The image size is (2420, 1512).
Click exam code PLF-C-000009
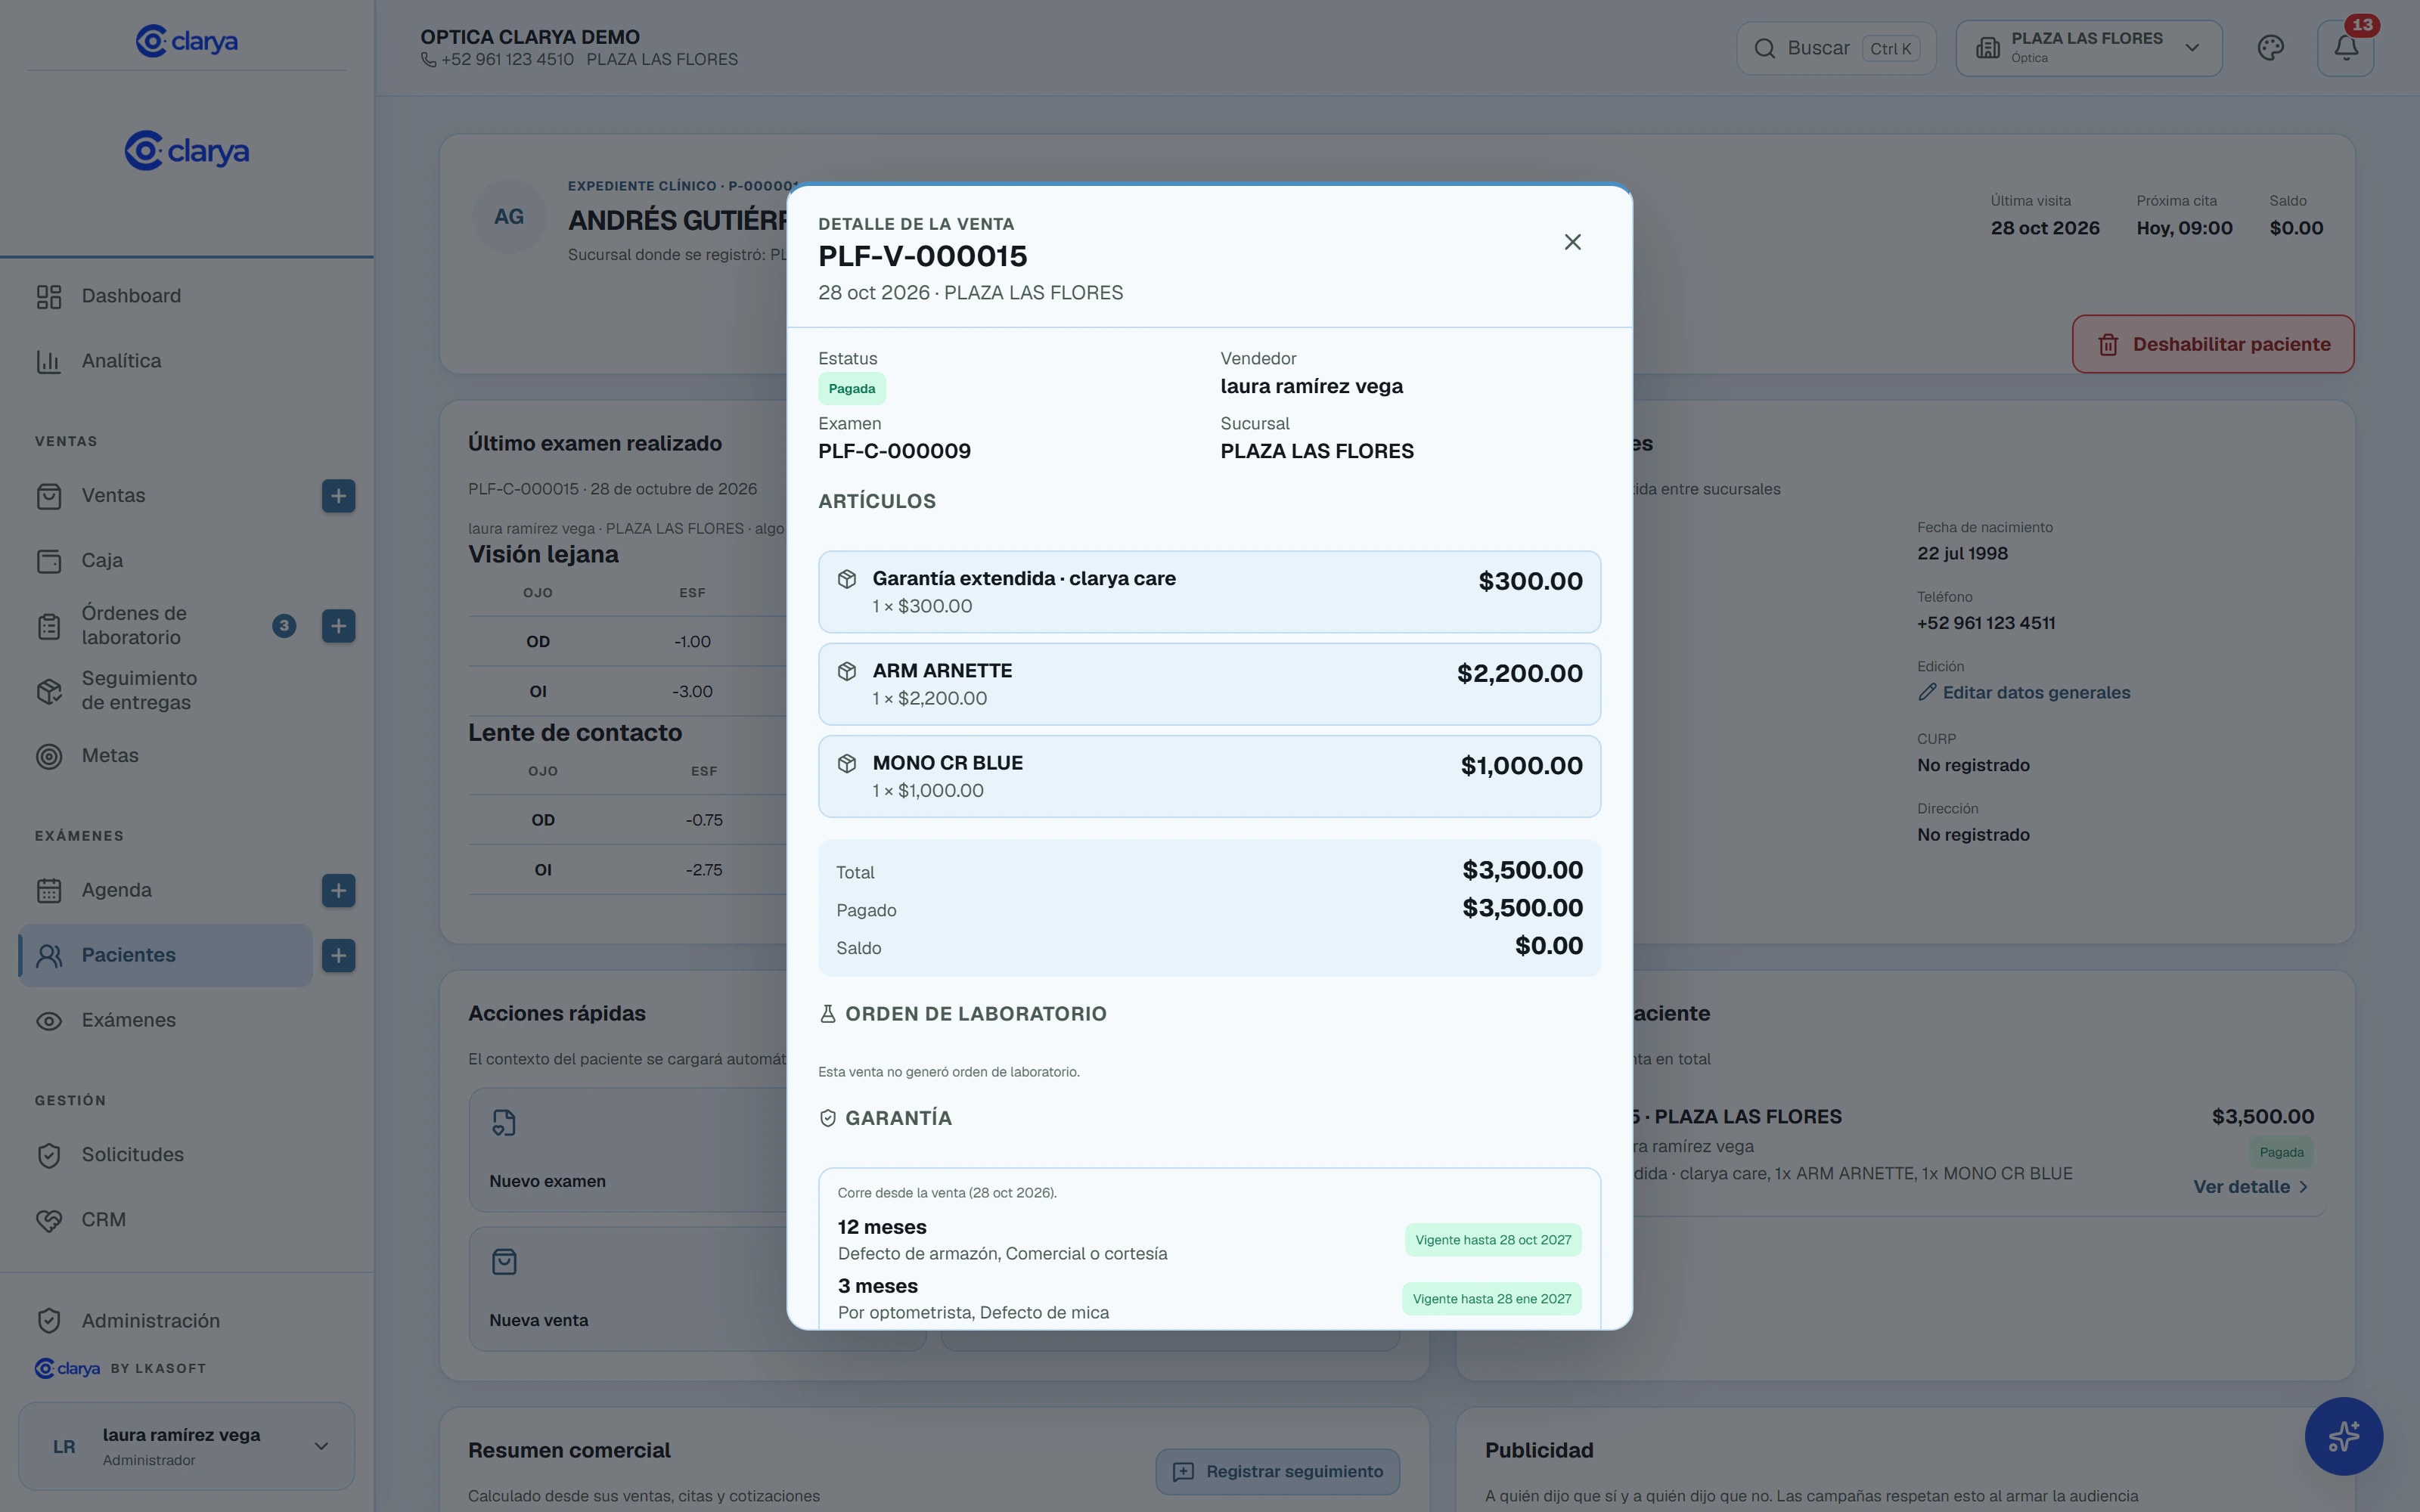(894, 451)
